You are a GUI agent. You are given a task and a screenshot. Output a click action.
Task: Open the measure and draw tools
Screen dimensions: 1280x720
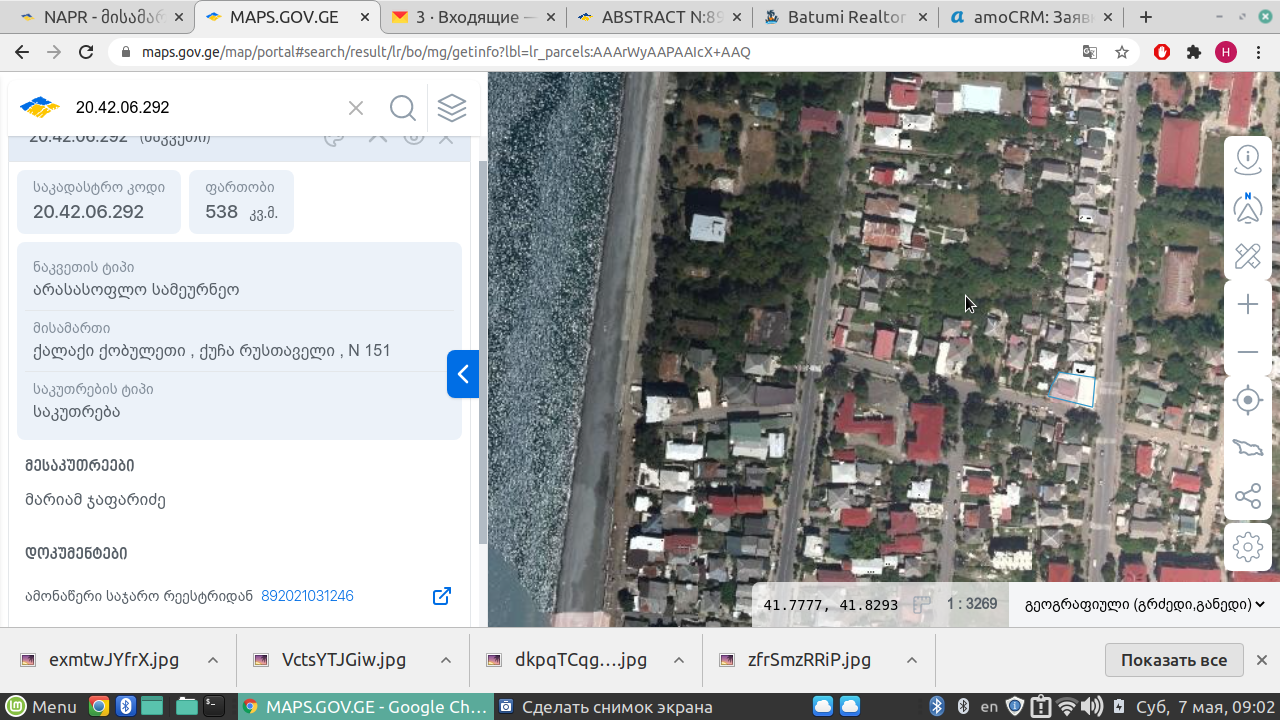(x=1248, y=256)
